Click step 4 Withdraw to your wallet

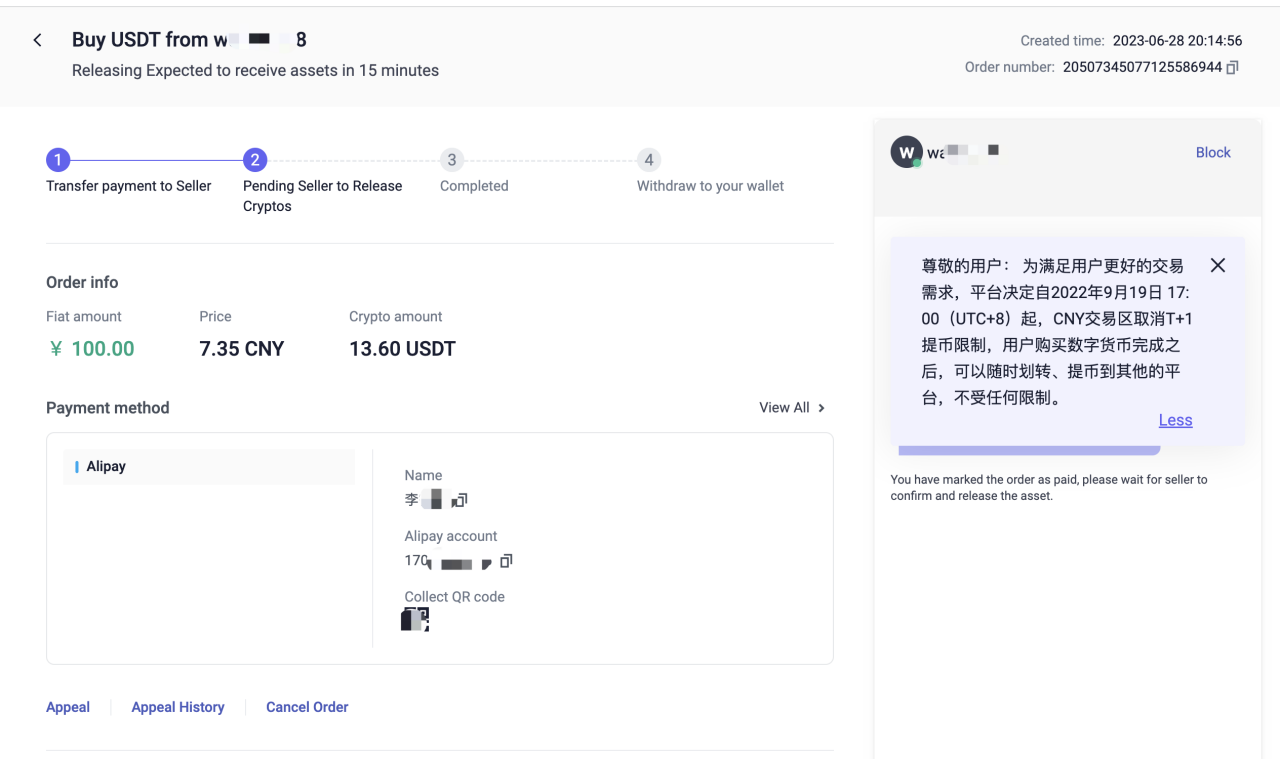point(649,160)
